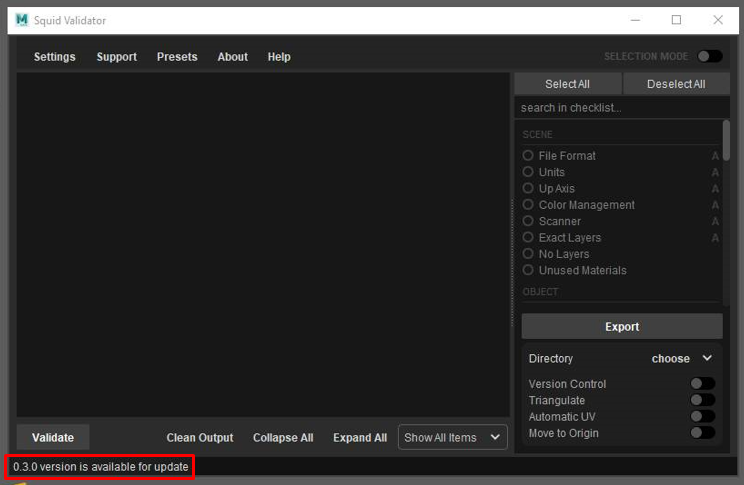Viewport: 744px width, 485px height.
Task: Click the A icon beside Scanner
Action: point(715,222)
